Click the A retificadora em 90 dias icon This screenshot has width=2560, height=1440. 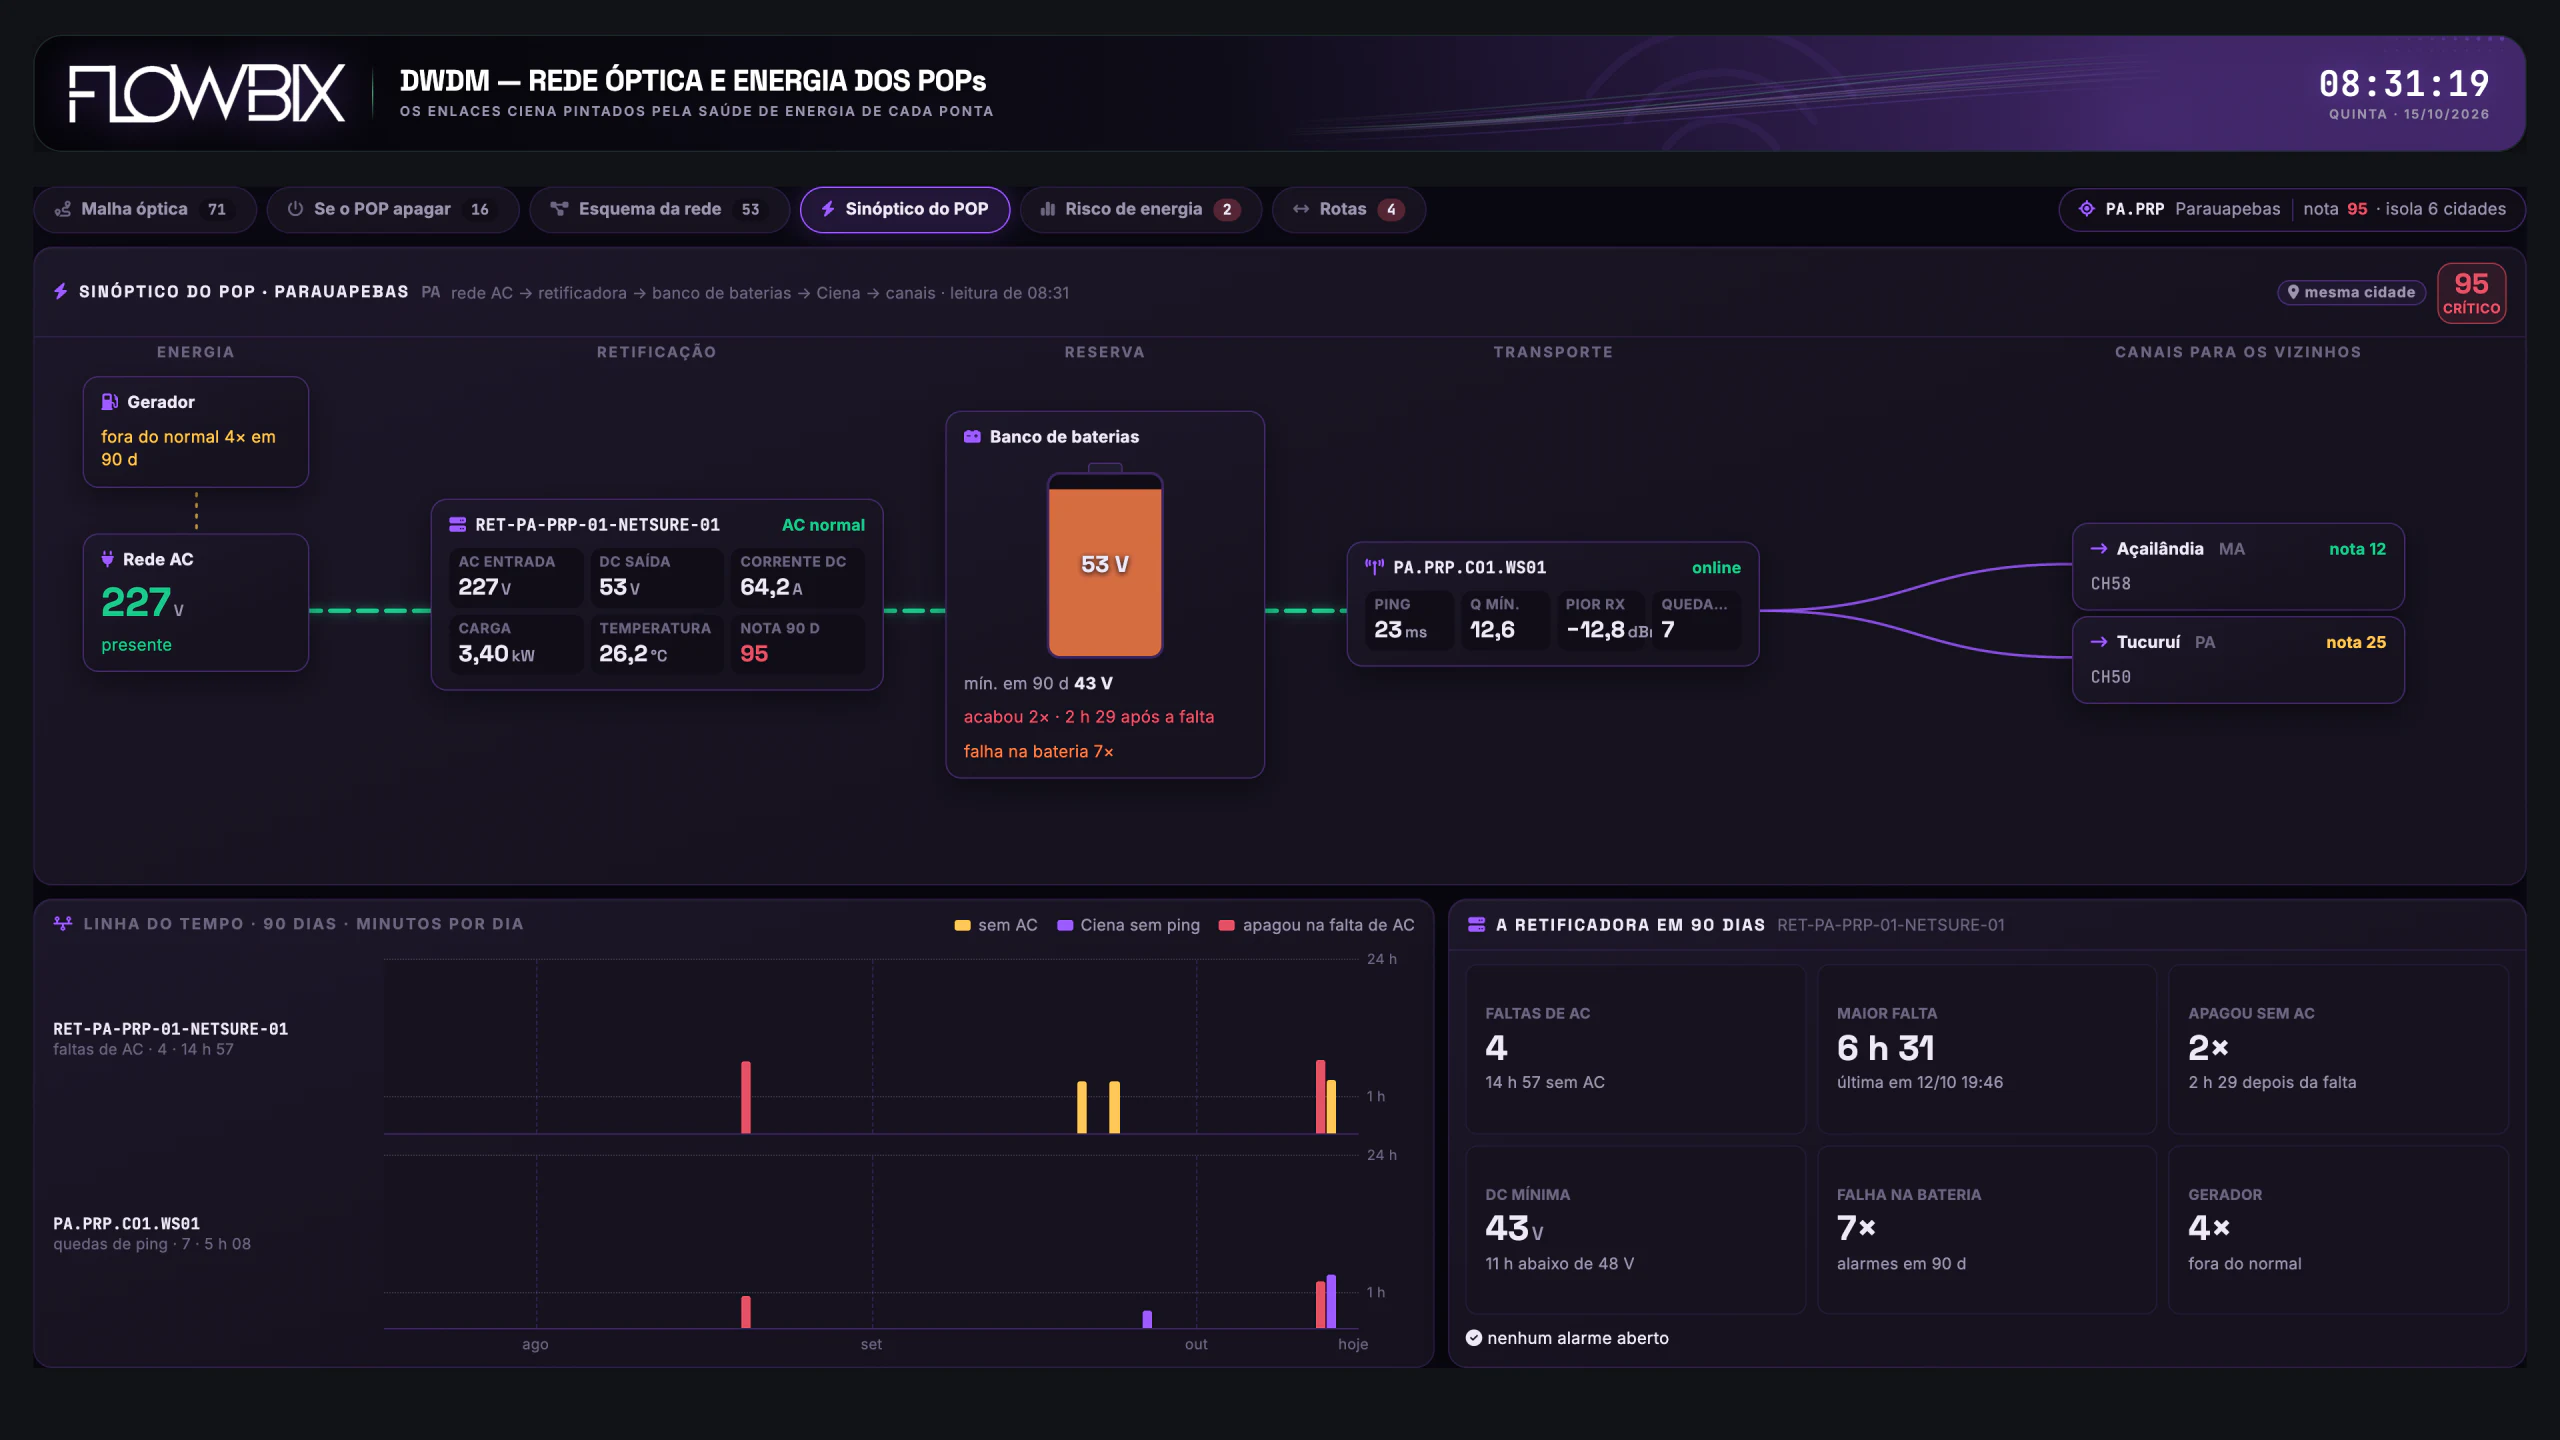(x=1476, y=925)
